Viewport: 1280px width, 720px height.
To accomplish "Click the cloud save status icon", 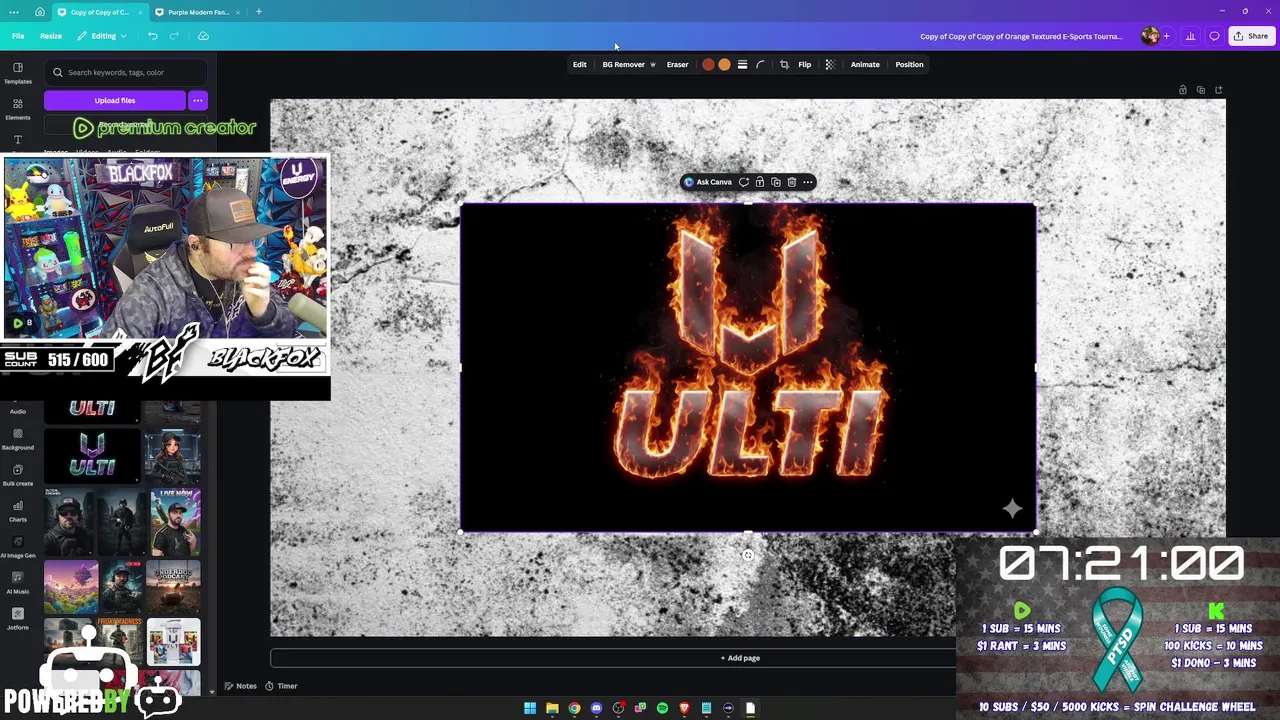I will tap(203, 36).
